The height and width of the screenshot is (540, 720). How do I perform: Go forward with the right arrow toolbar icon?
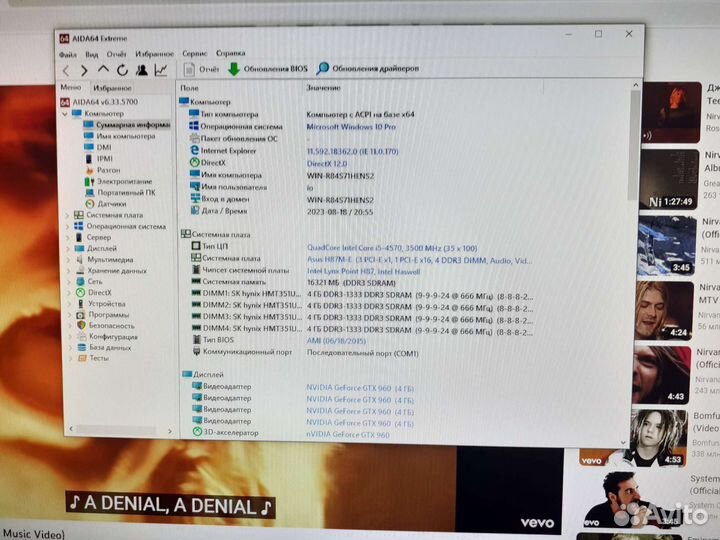click(84, 71)
